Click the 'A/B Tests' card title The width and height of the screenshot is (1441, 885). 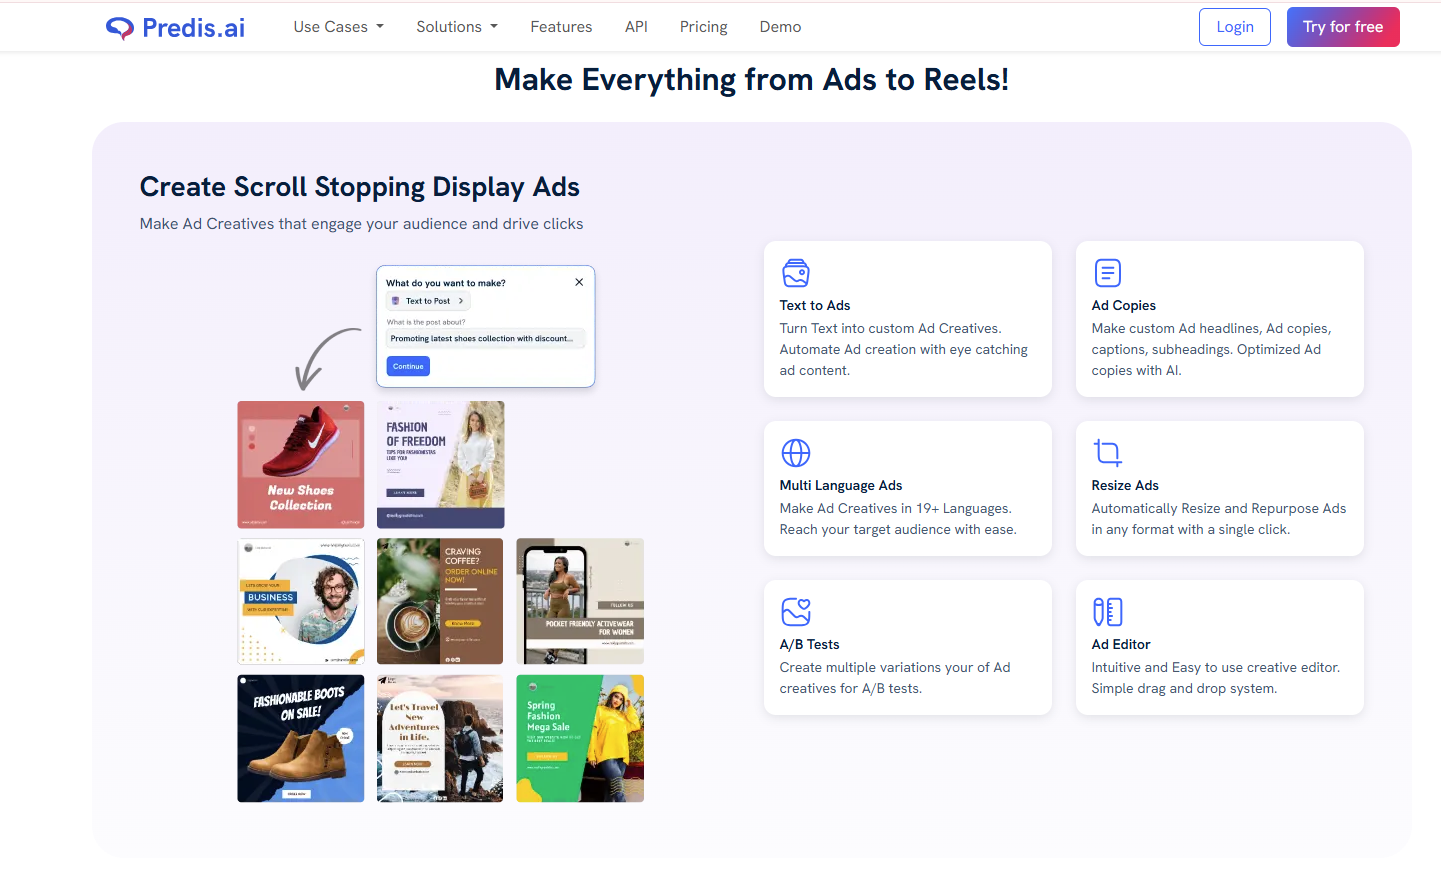[810, 645]
